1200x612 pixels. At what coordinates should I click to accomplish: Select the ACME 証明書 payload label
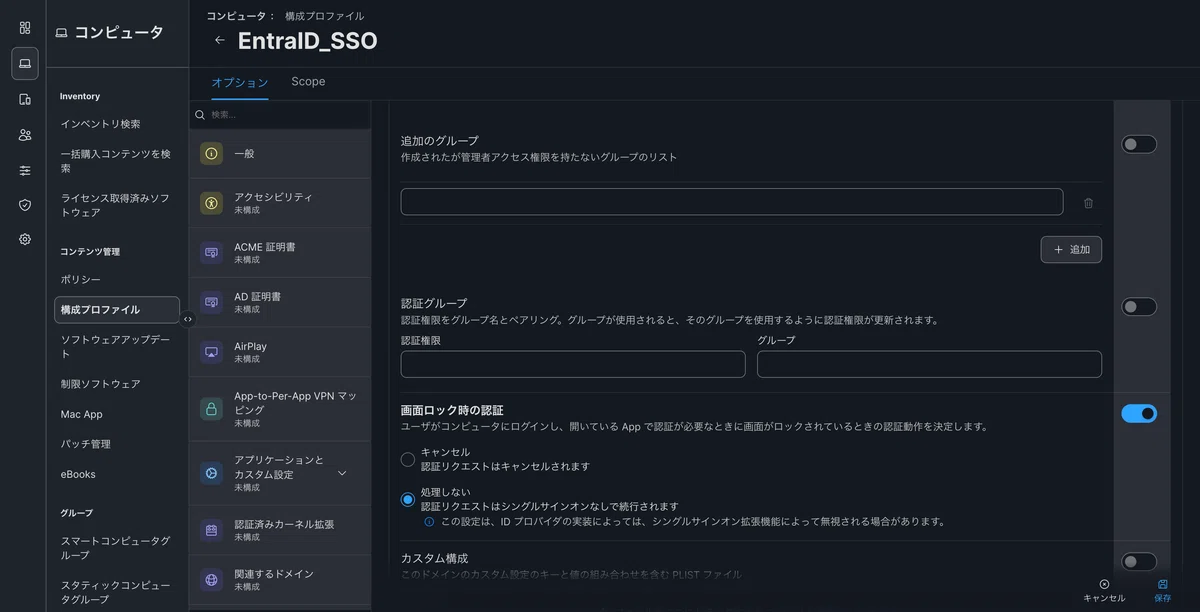[265, 247]
